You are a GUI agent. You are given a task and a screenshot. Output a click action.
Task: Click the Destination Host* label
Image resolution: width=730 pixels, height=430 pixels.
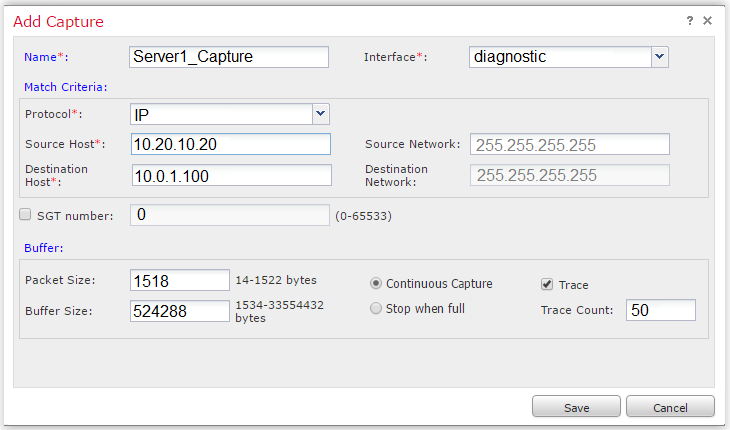coord(56,175)
